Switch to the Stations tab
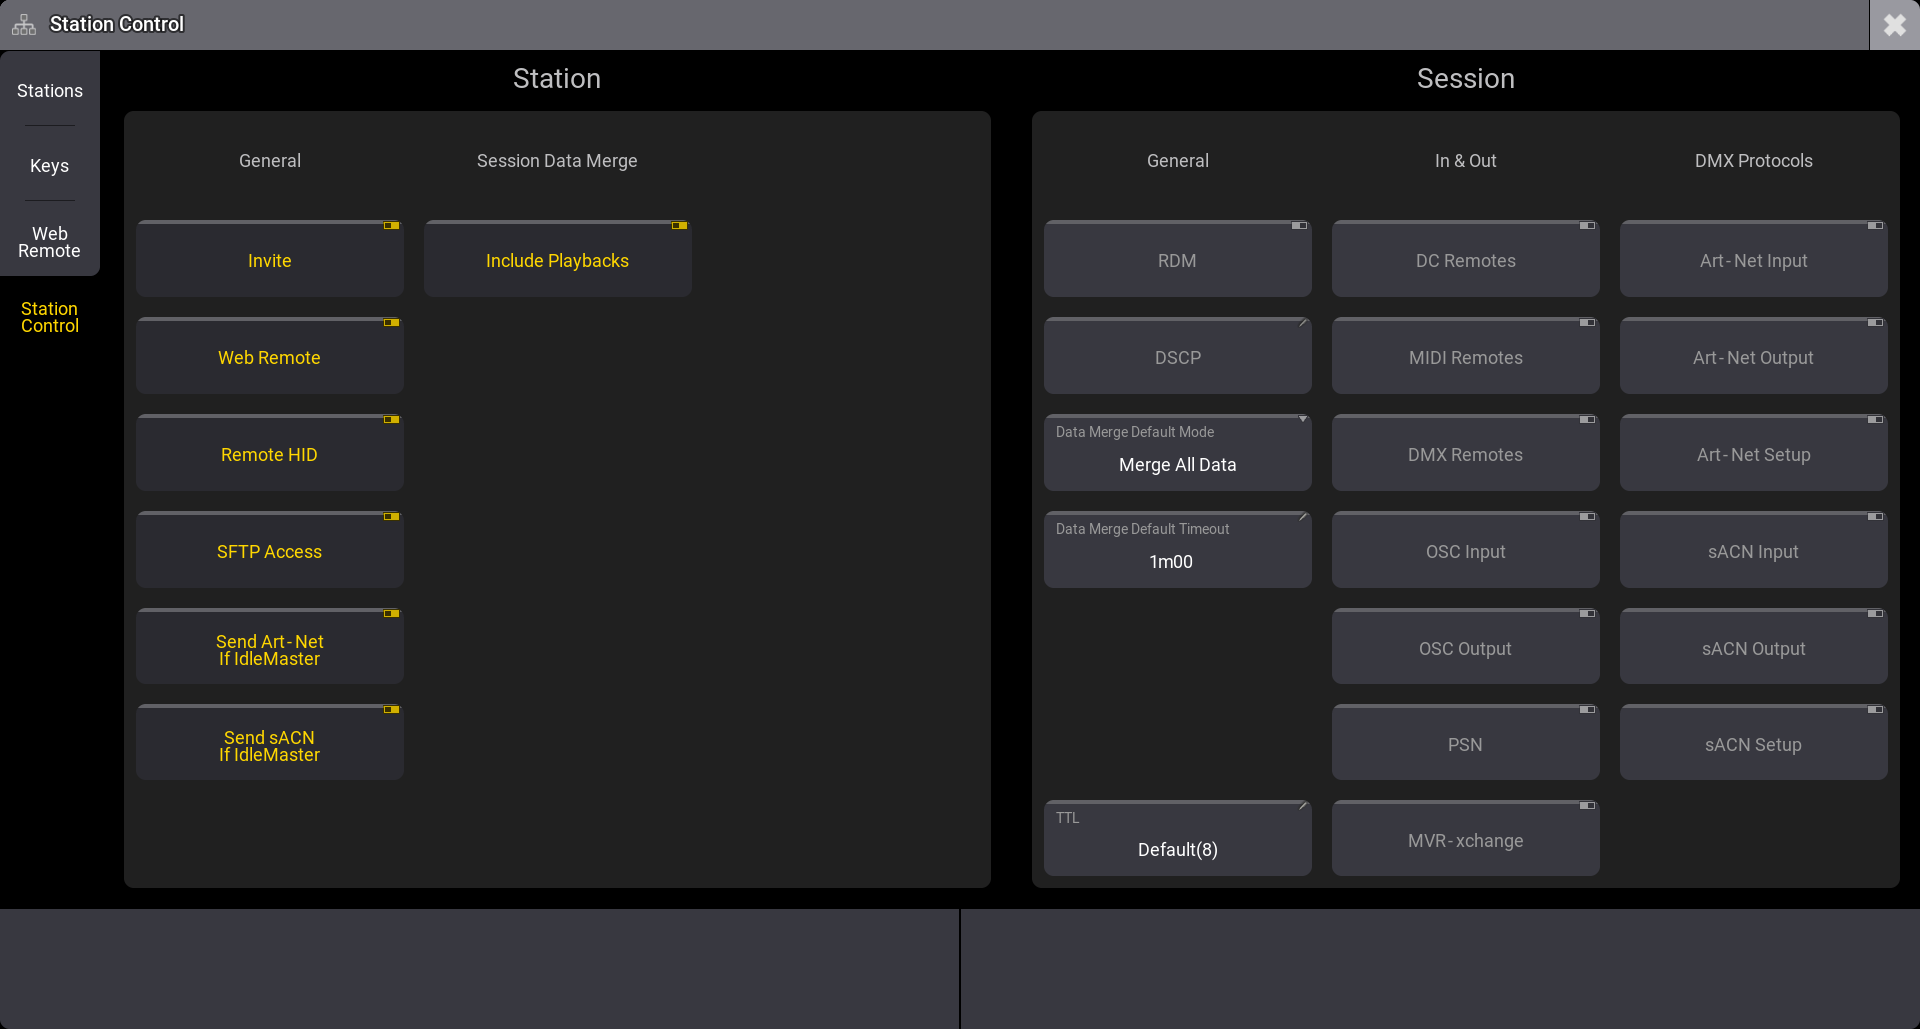Image resolution: width=1920 pixels, height=1029 pixels. tap(49, 90)
